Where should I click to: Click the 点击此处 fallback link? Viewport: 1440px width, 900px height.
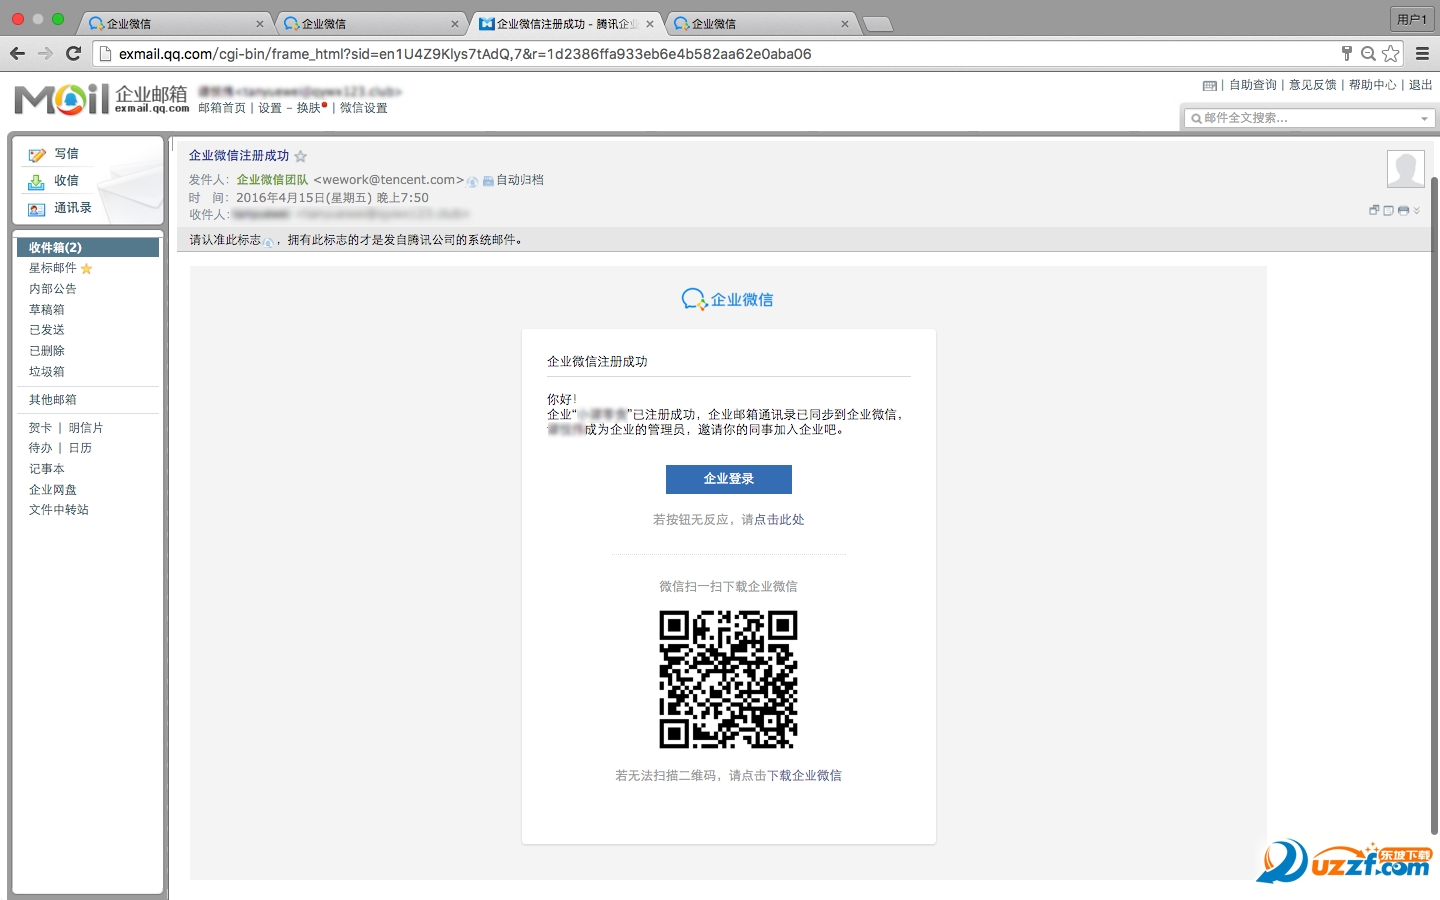click(779, 520)
